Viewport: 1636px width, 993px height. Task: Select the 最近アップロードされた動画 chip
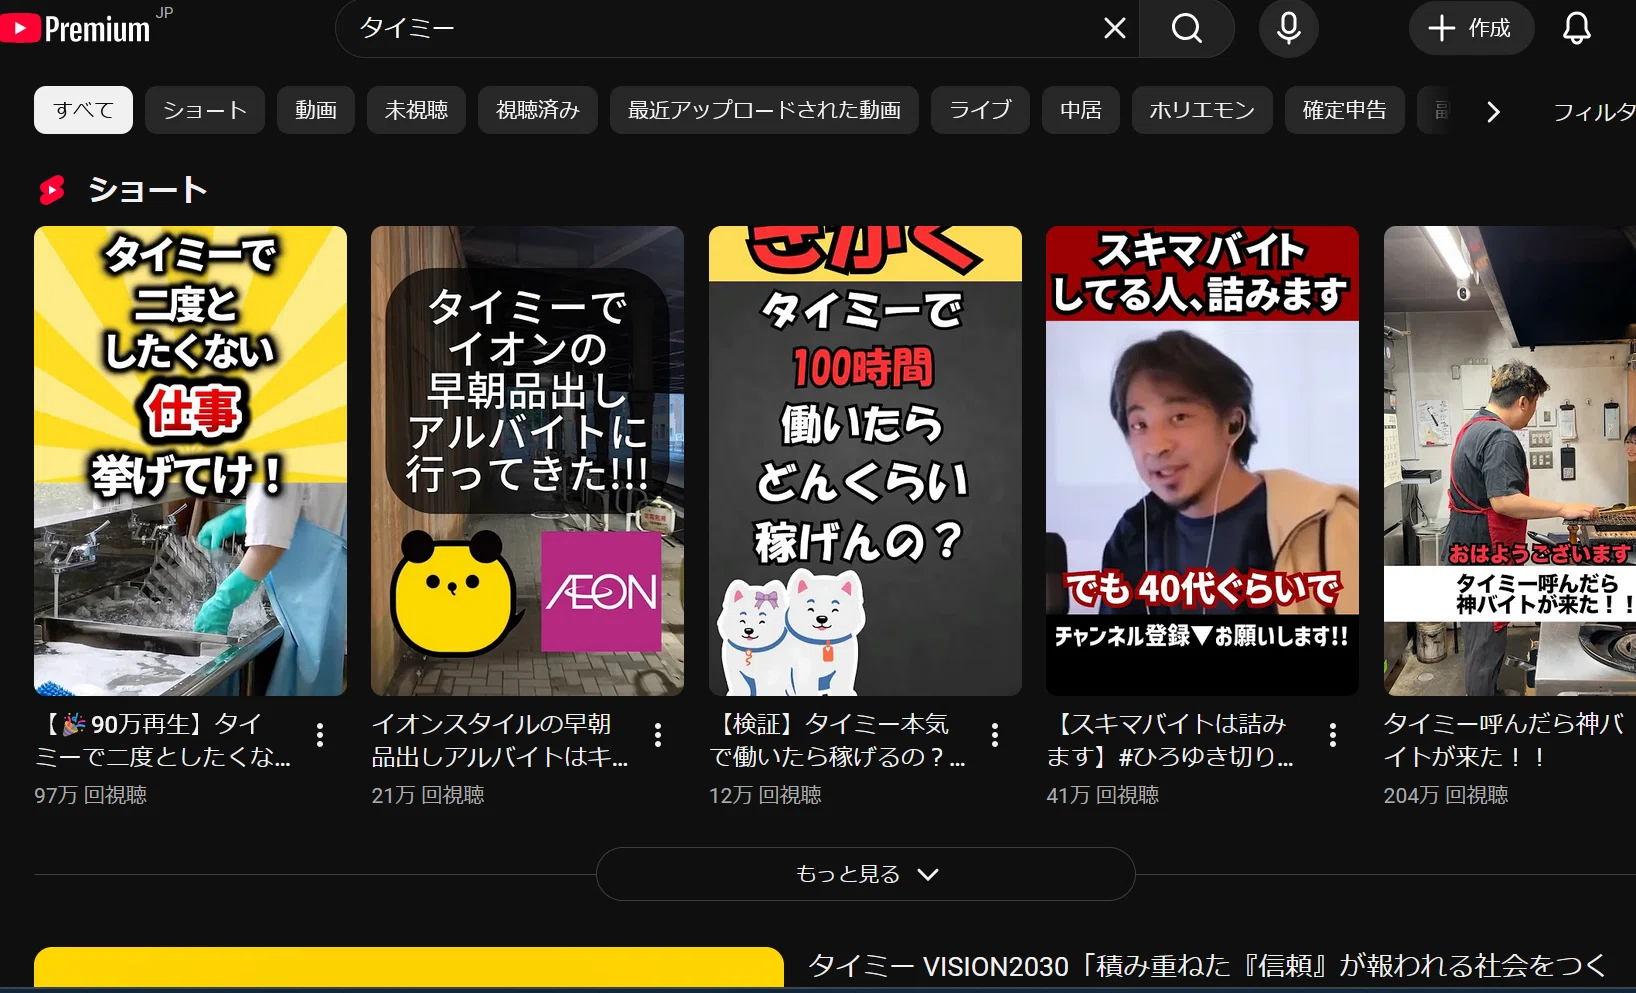pyautogui.click(x=764, y=110)
